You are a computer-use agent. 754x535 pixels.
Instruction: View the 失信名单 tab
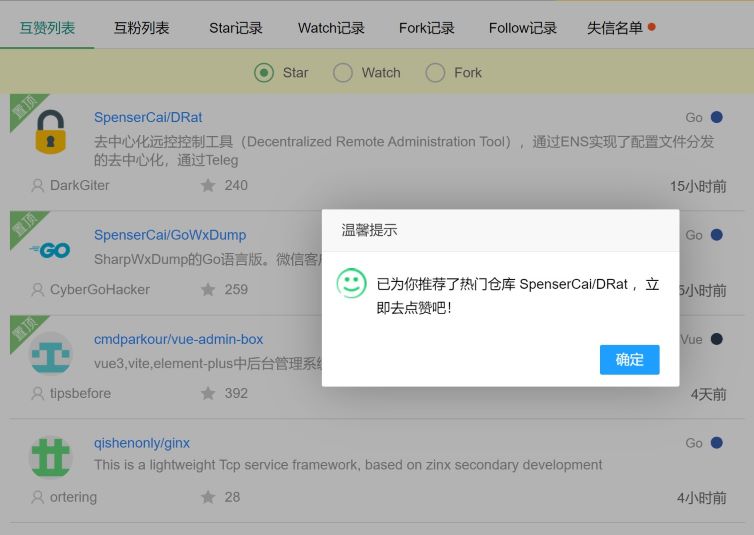[x=615, y=28]
